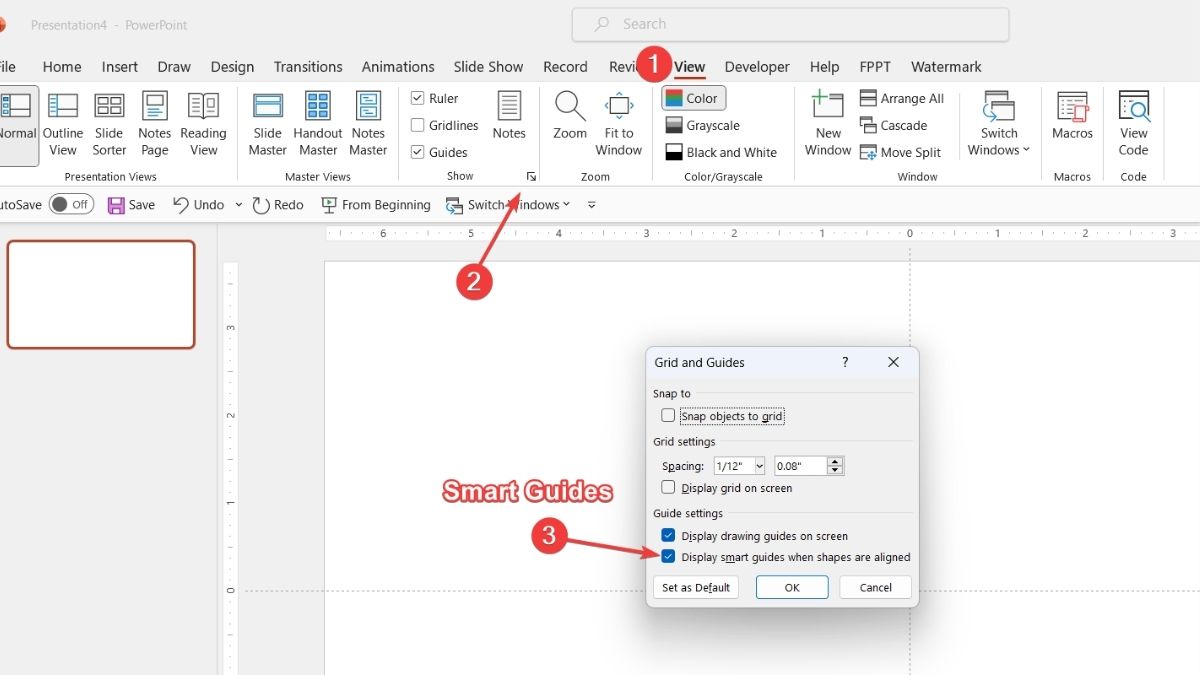
Task: Open a New Window
Action: pyautogui.click(x=828, y=124)
